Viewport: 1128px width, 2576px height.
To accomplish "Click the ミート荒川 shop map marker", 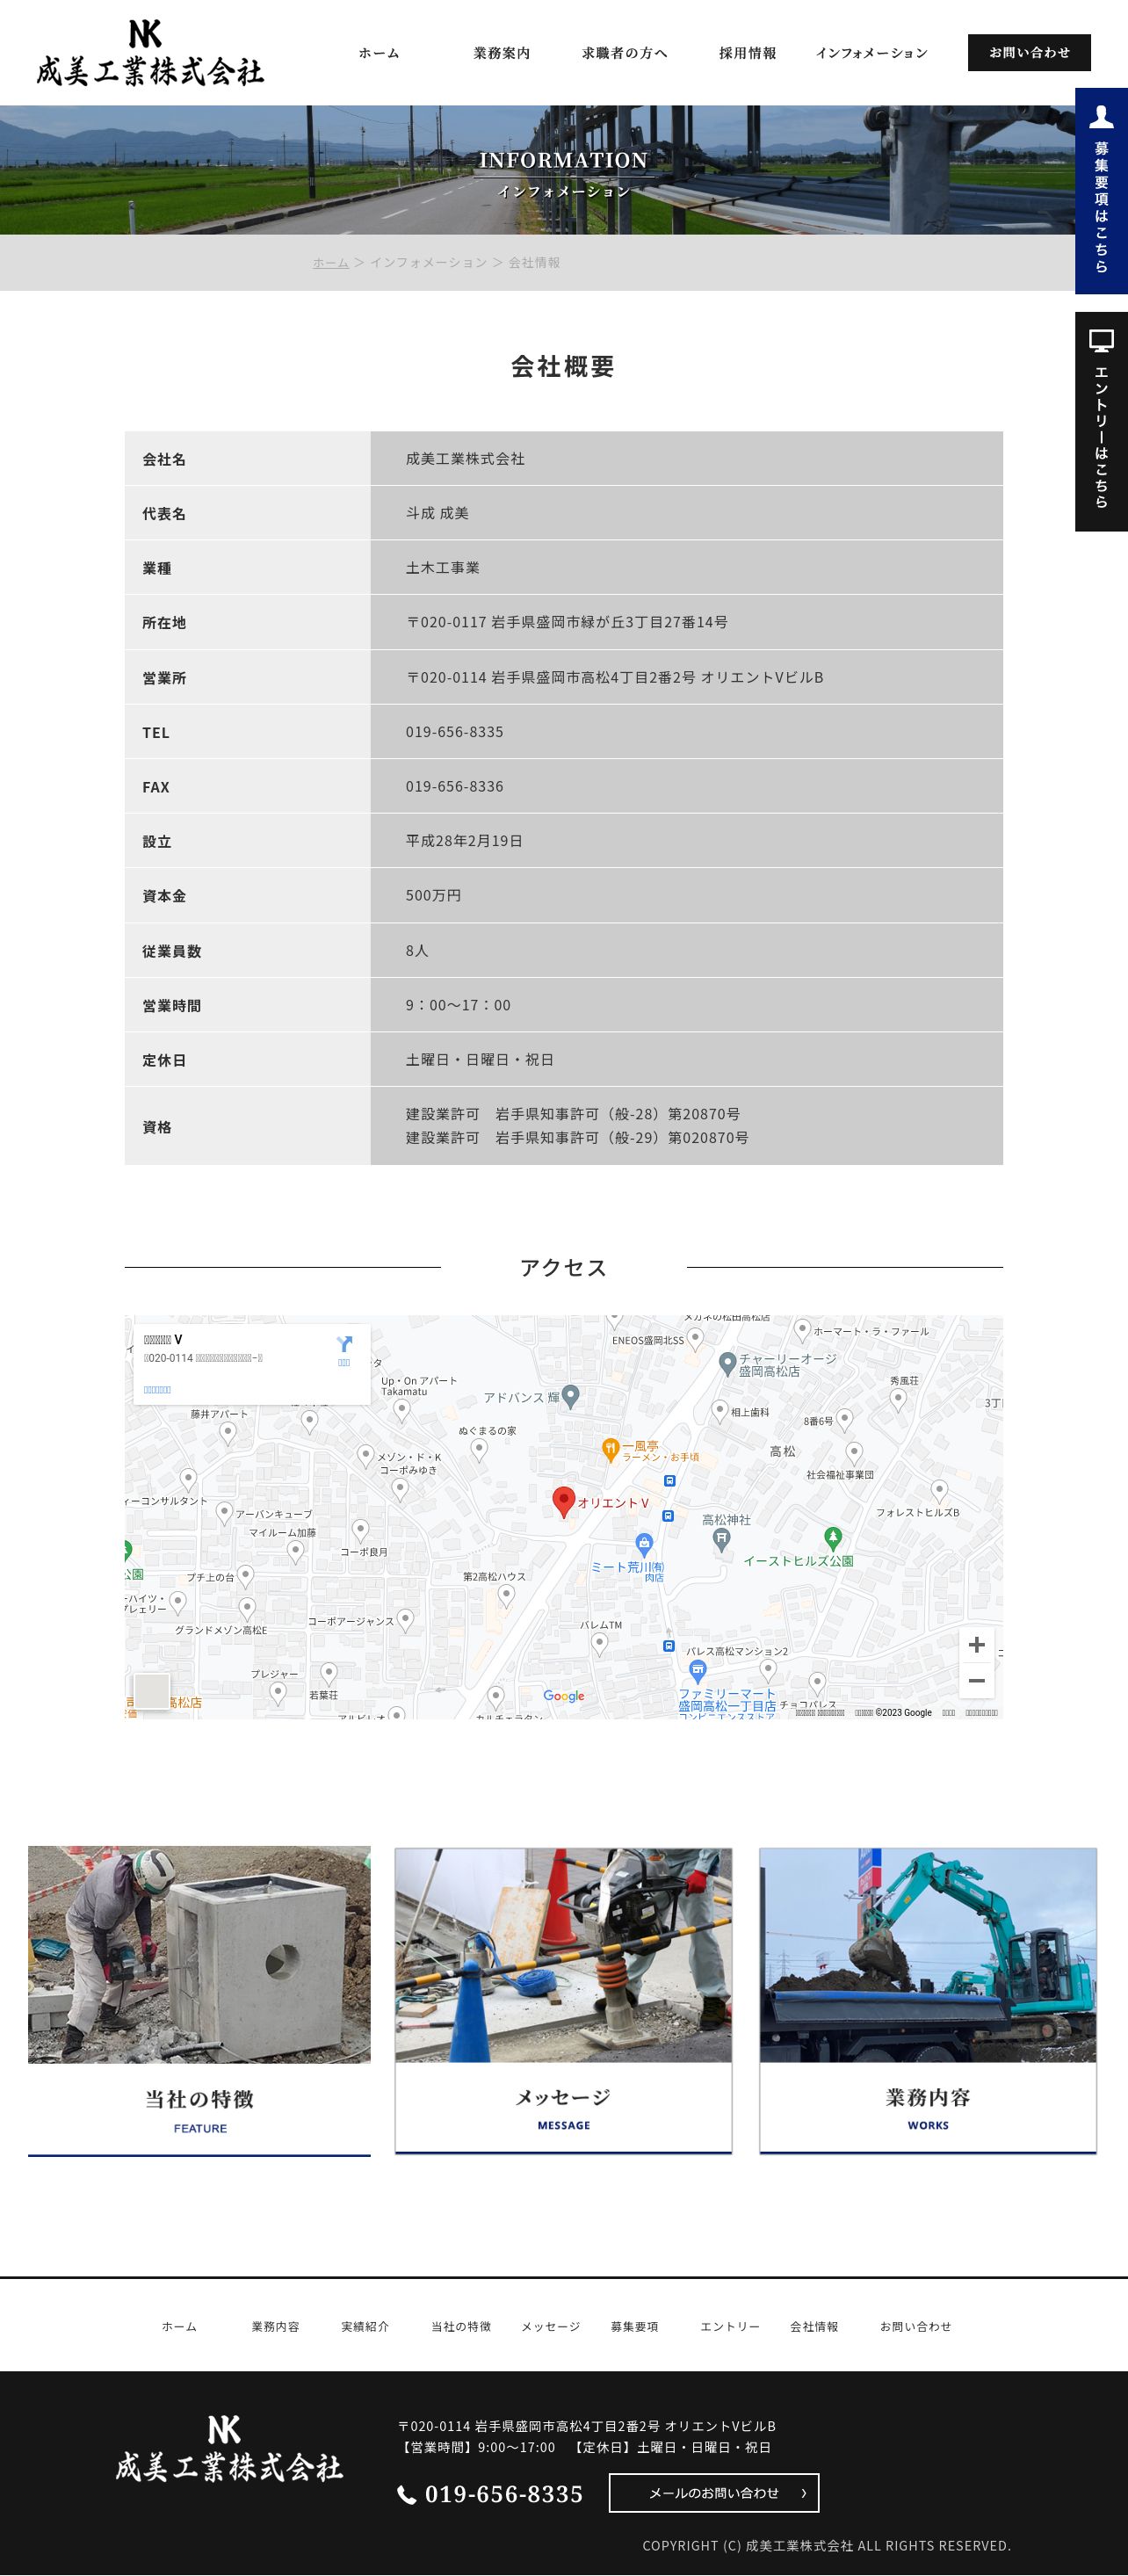I will pyautogui.click(x=644, y=1544).
